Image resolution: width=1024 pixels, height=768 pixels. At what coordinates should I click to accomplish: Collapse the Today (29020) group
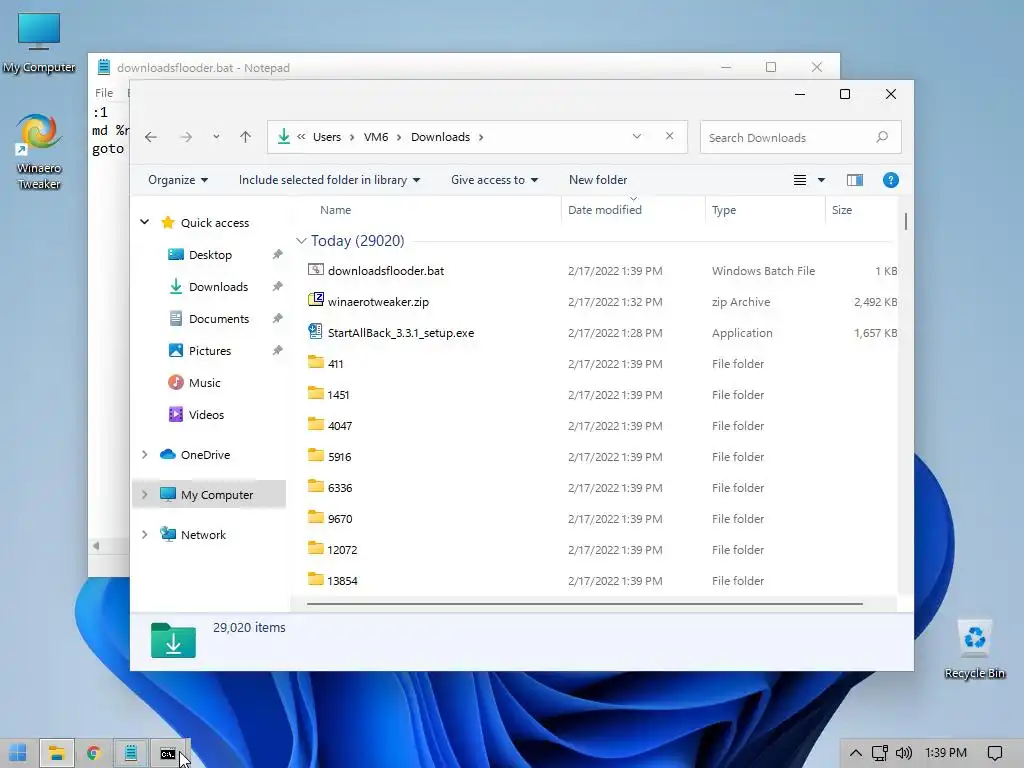pos(301,241)
